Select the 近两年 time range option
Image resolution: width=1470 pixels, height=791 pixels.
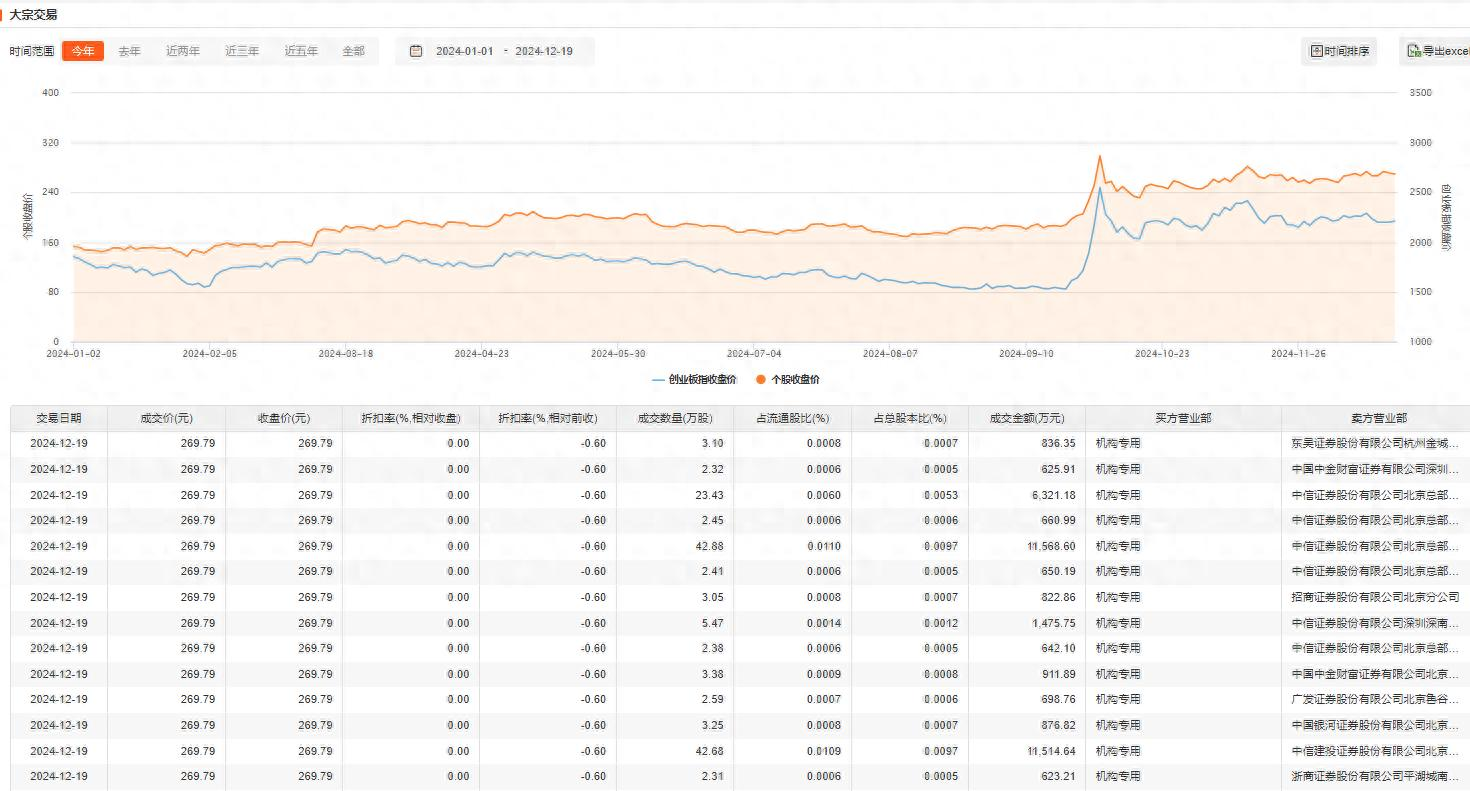(x=183, y=51)
